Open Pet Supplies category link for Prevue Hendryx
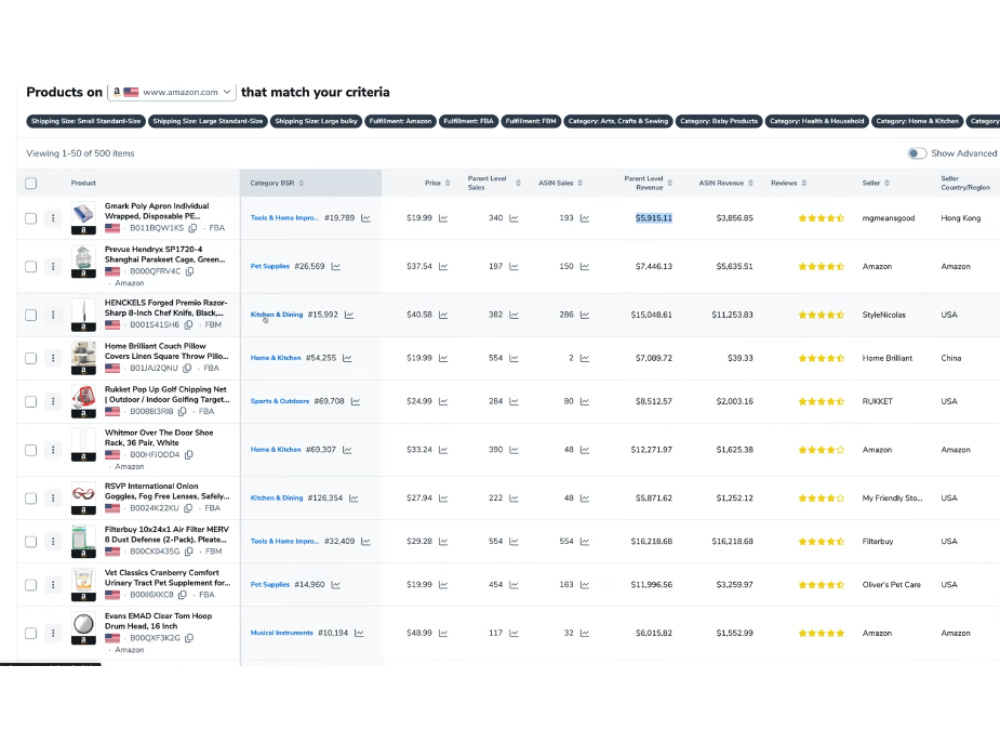 point(270,267)
